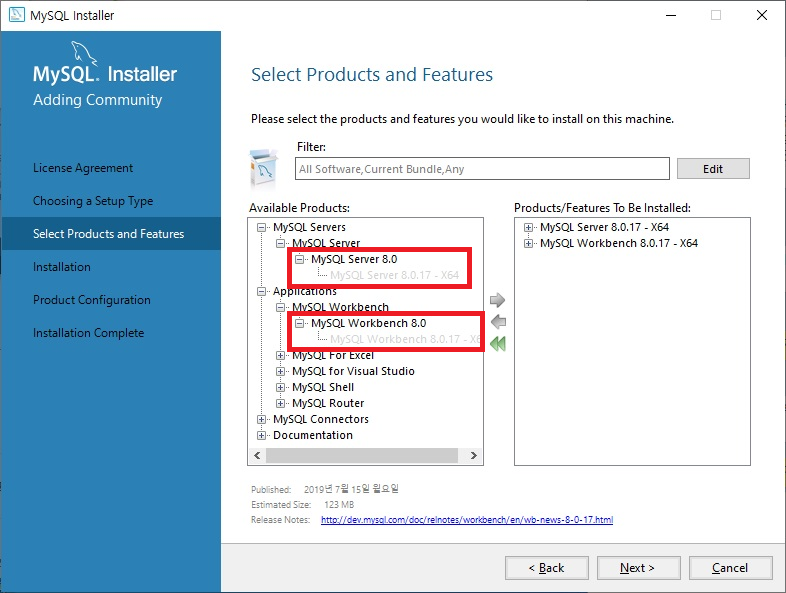Collapse the MySQL Server 8.0 node

(299, 259)
